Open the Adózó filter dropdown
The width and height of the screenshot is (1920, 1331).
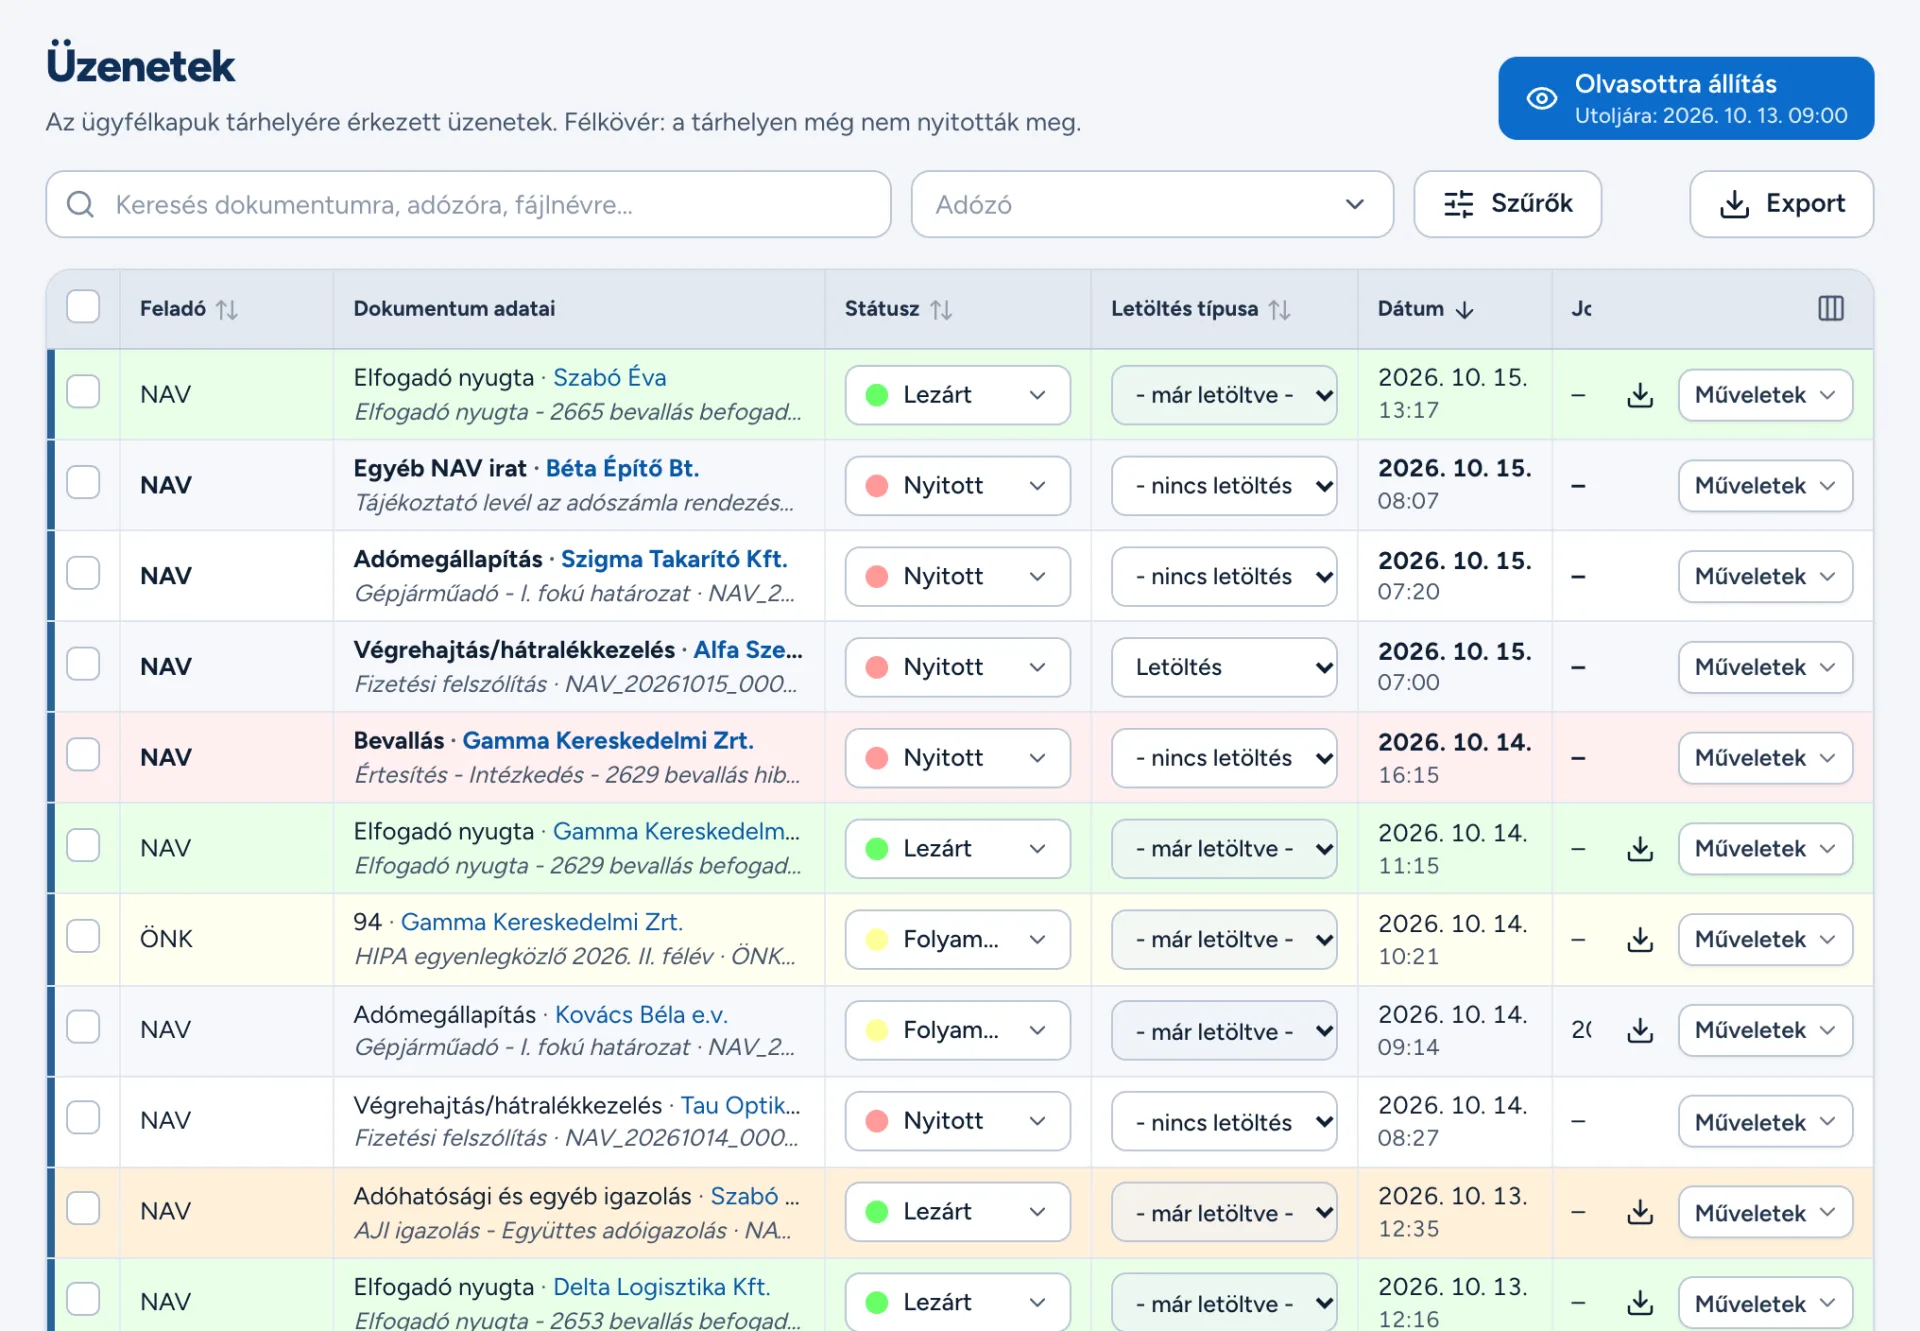point(1152,204)
